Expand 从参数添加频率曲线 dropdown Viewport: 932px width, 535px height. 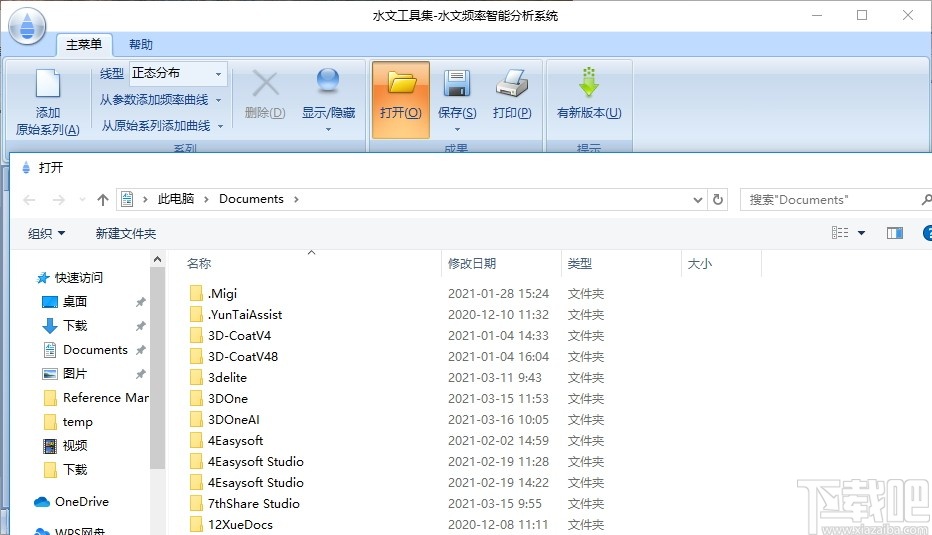pyautogui.click(x=219, y=100)
